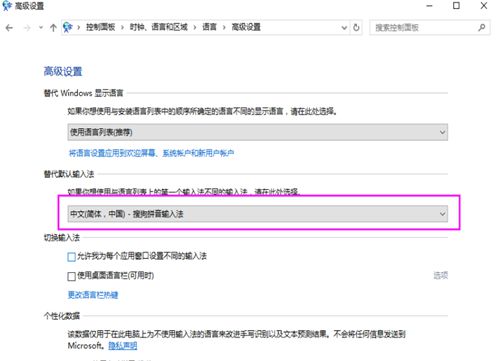
Task: Open the 隐私声明 privacy statement link
Action: 123,346
